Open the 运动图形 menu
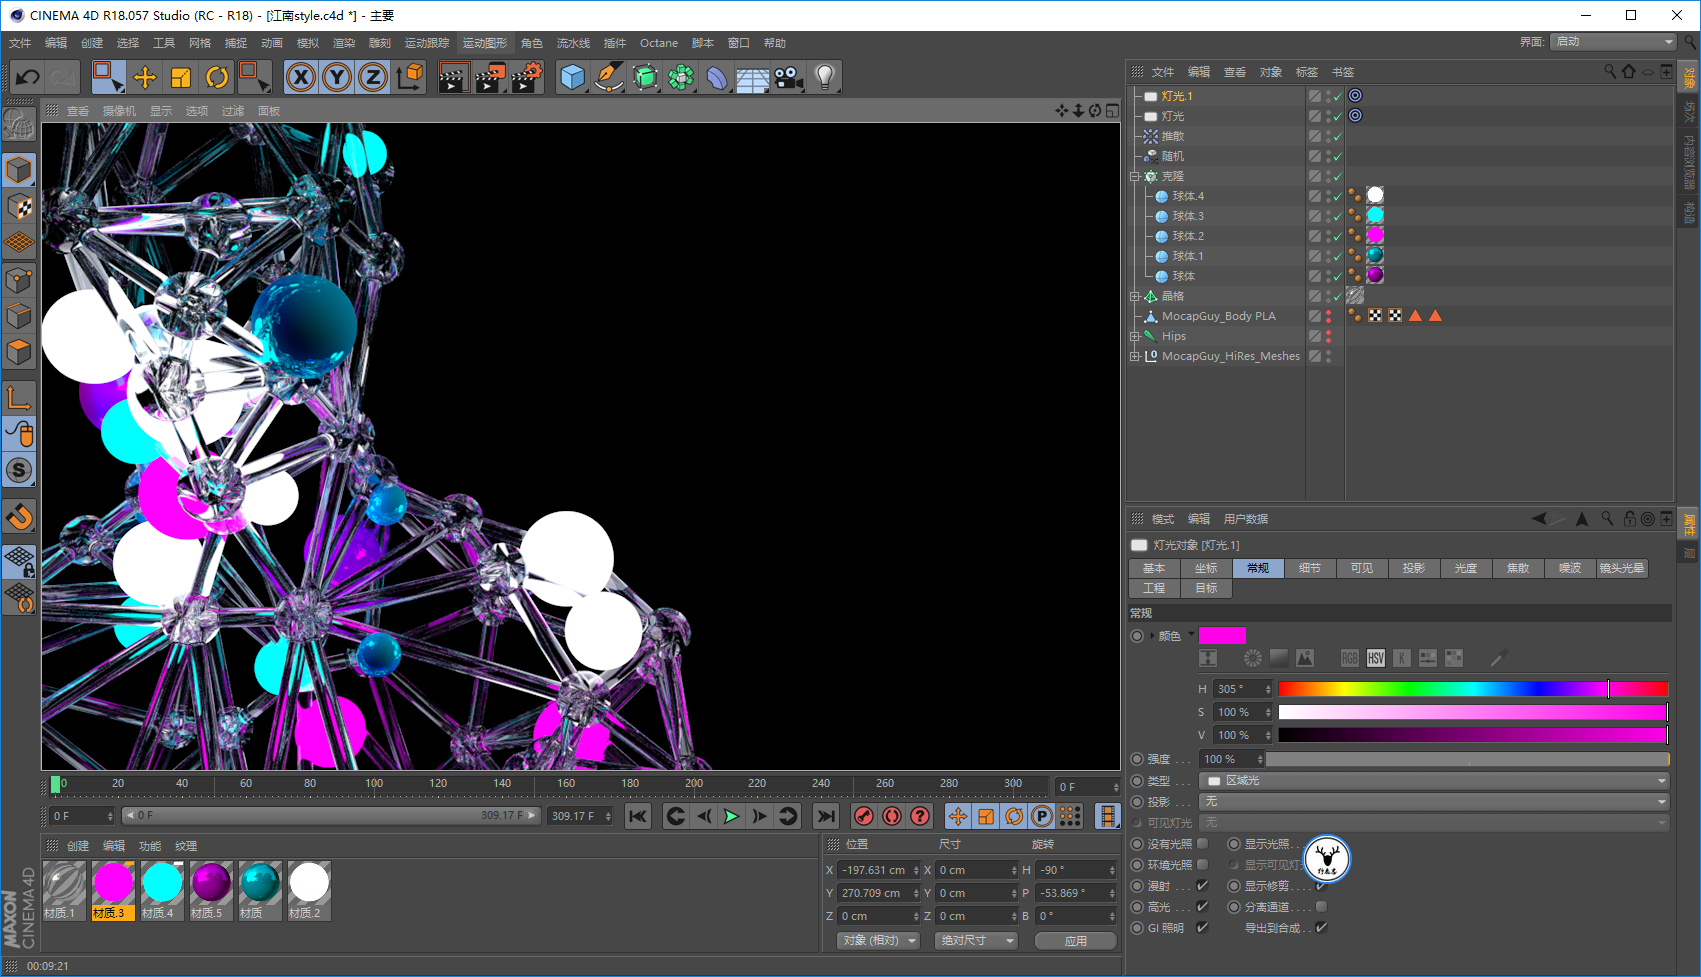 [485, 43]
